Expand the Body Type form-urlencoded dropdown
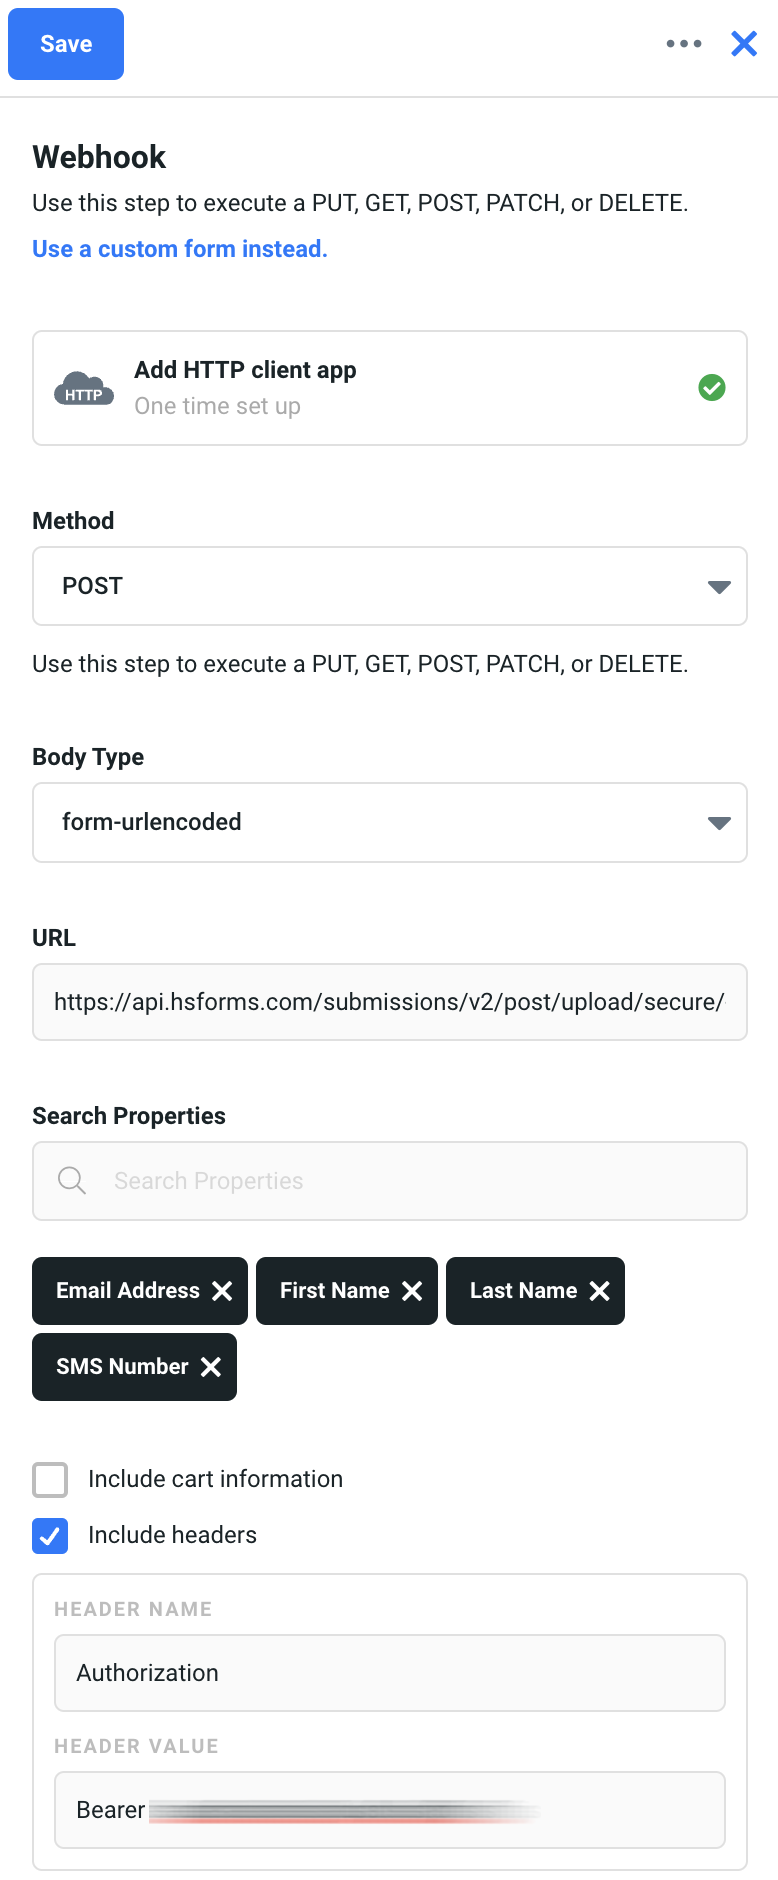Screen dimensions: 778x1880 coord(390,822)
